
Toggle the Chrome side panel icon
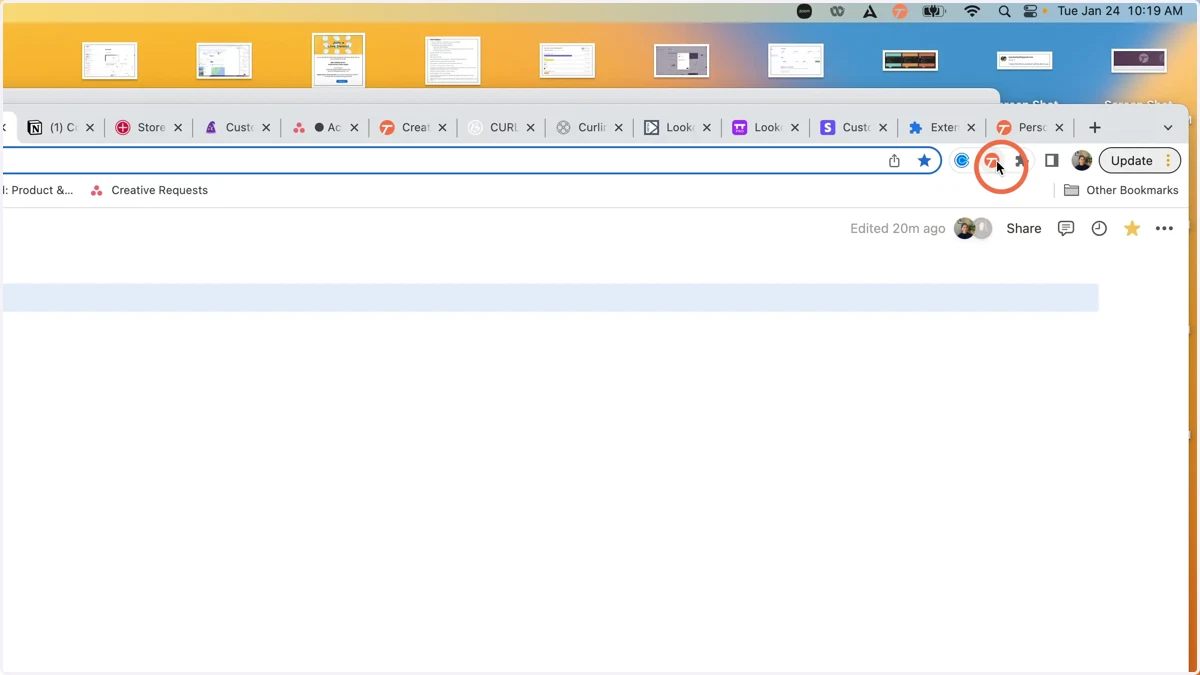(1052, 161)
